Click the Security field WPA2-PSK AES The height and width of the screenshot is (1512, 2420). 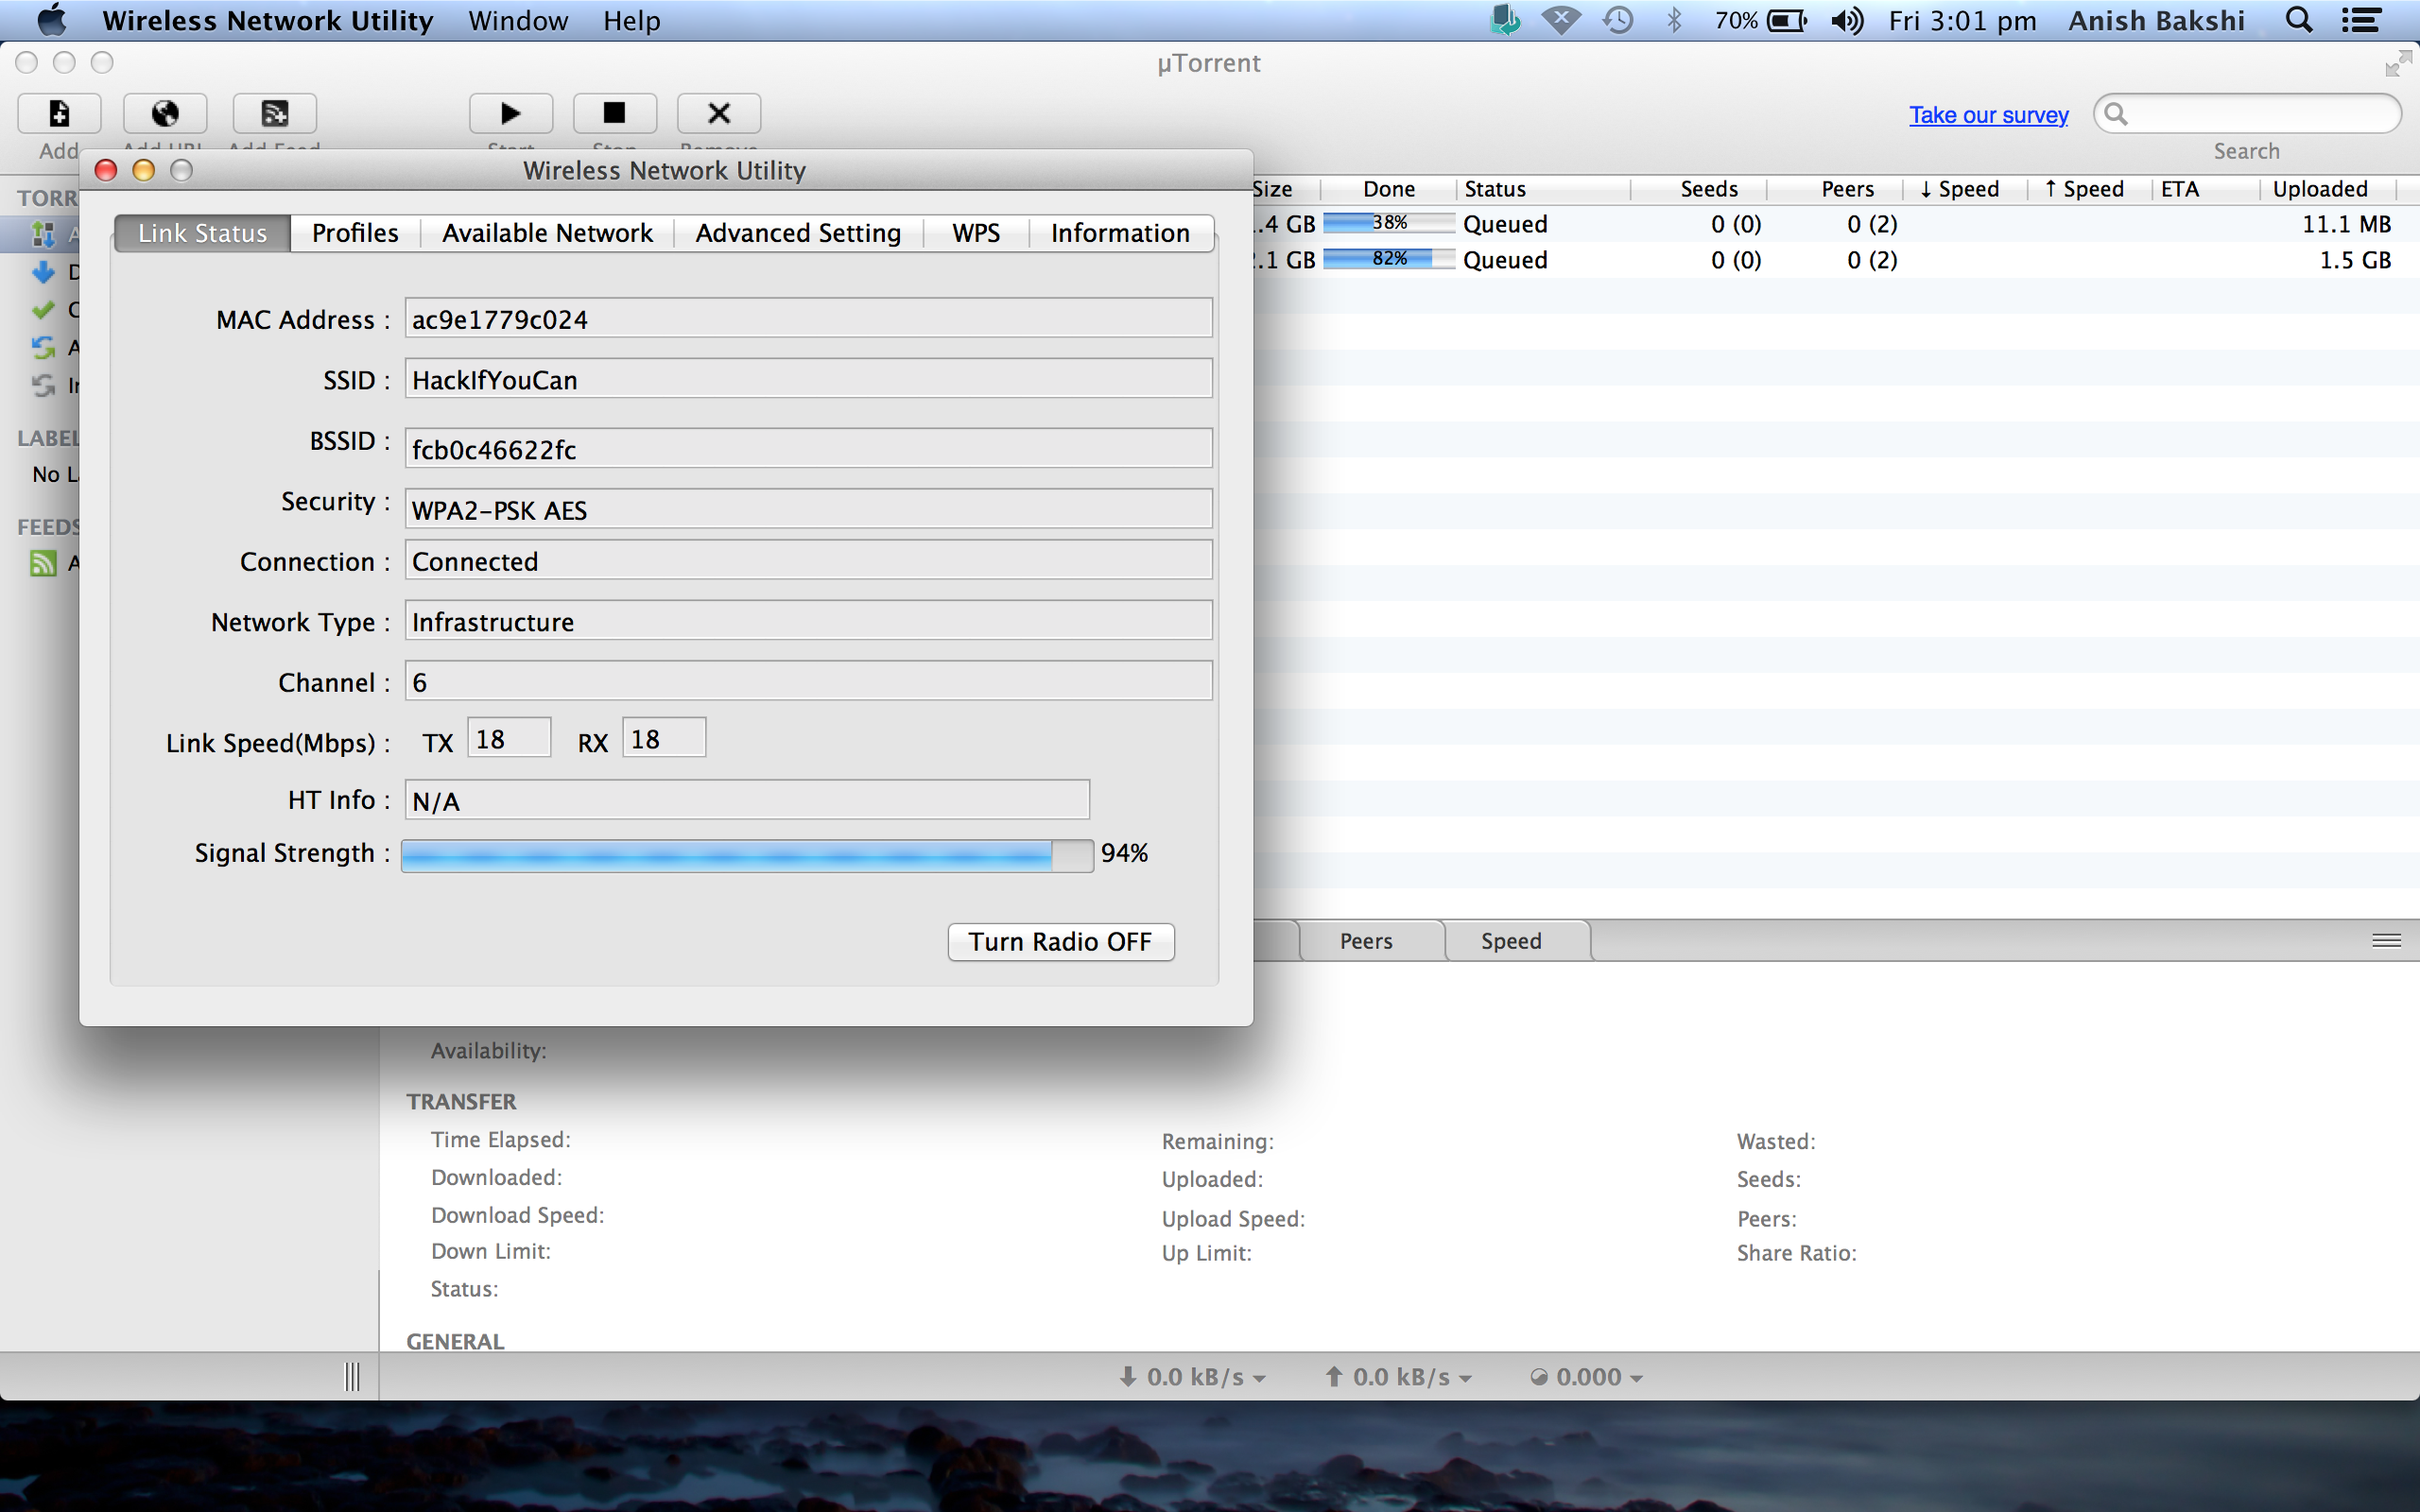click(x=808, y=509)
